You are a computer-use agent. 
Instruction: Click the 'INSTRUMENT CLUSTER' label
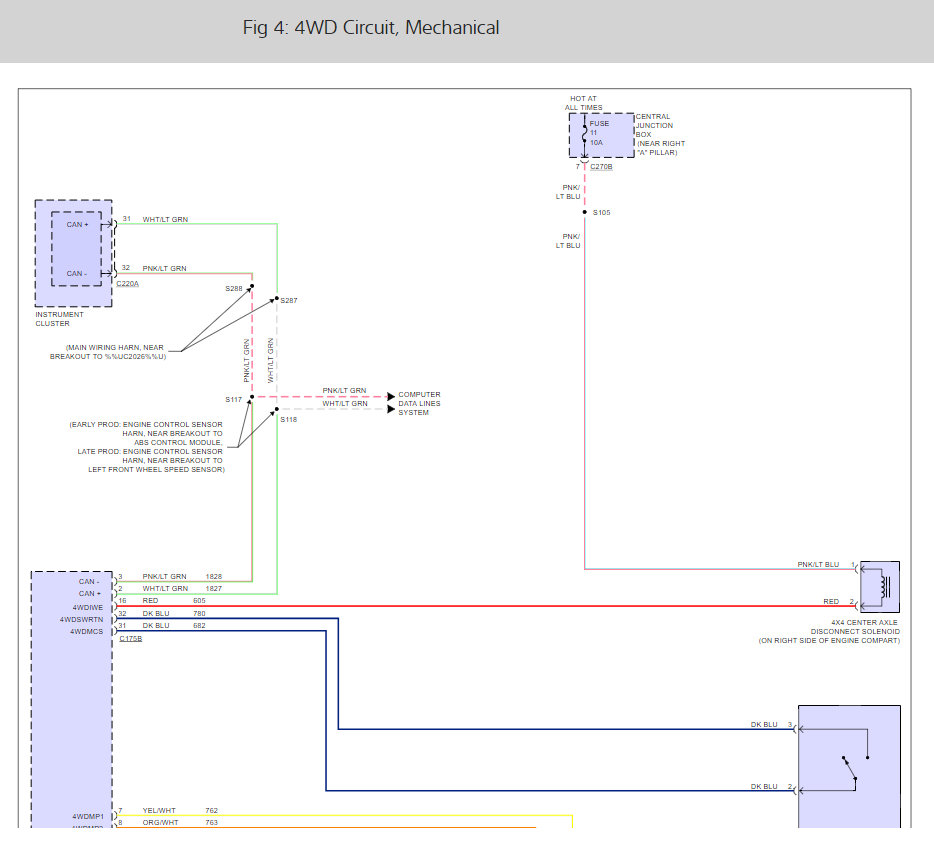click(x=59, y=319)
